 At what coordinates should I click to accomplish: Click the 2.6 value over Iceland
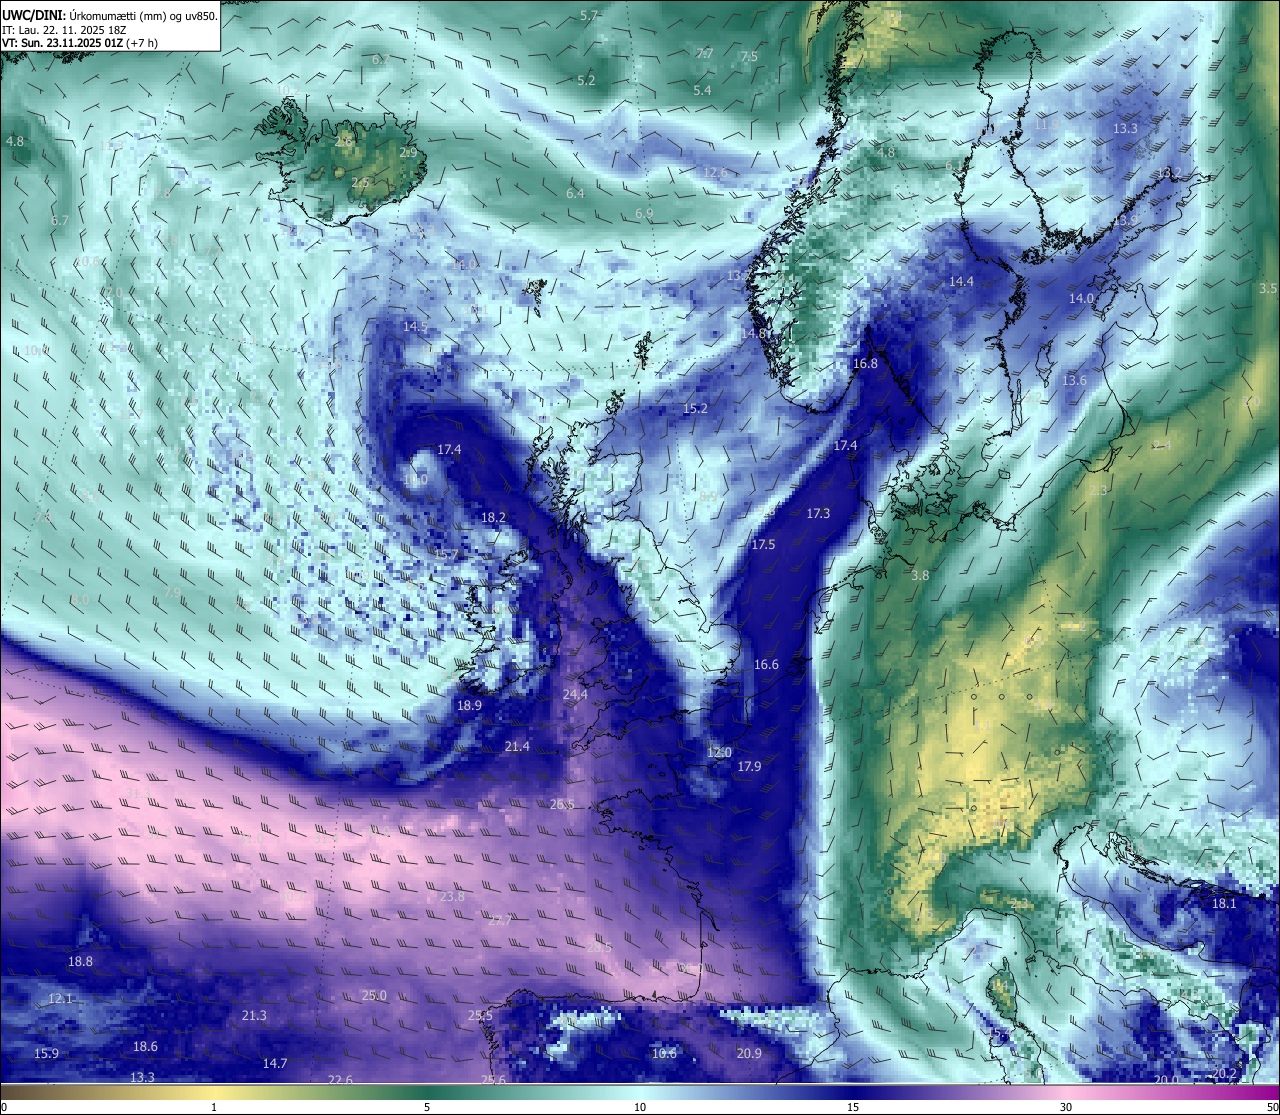(x=360, y=182)
